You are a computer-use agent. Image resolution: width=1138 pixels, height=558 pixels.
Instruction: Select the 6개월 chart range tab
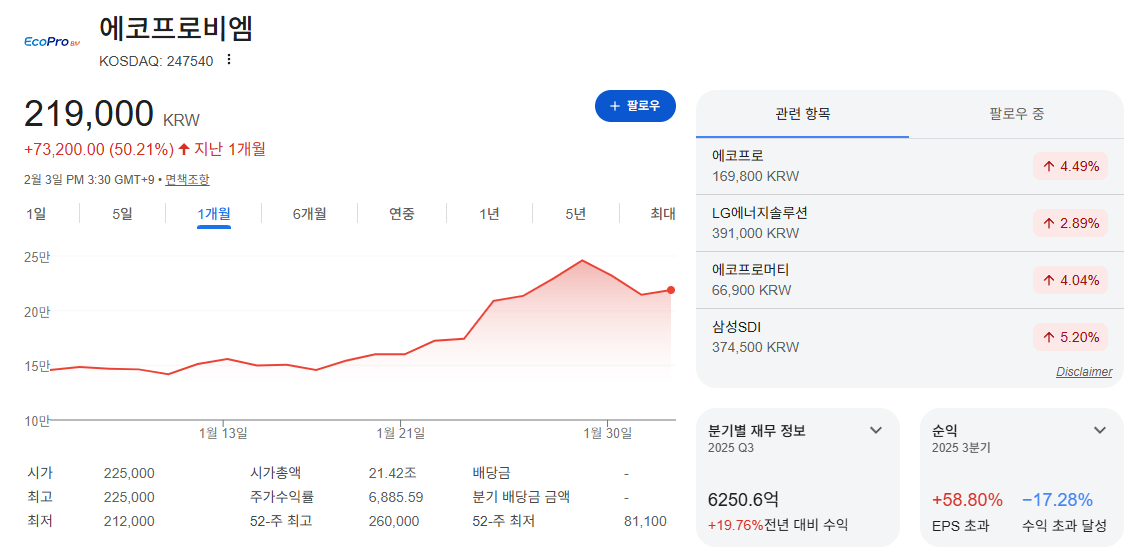coord(310,214)
